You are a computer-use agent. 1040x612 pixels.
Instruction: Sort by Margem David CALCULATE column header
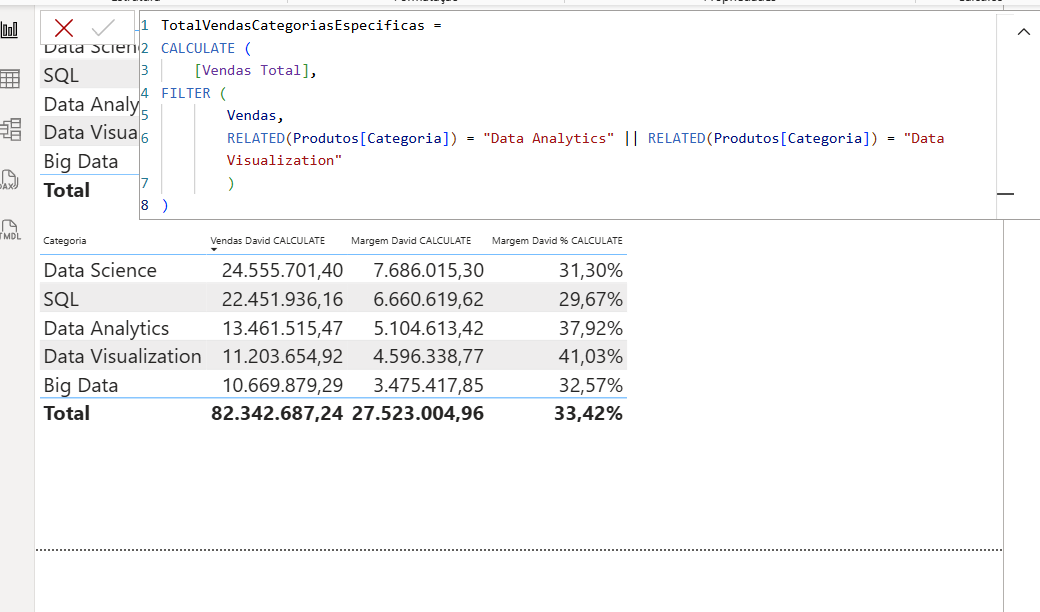(411, 241)
